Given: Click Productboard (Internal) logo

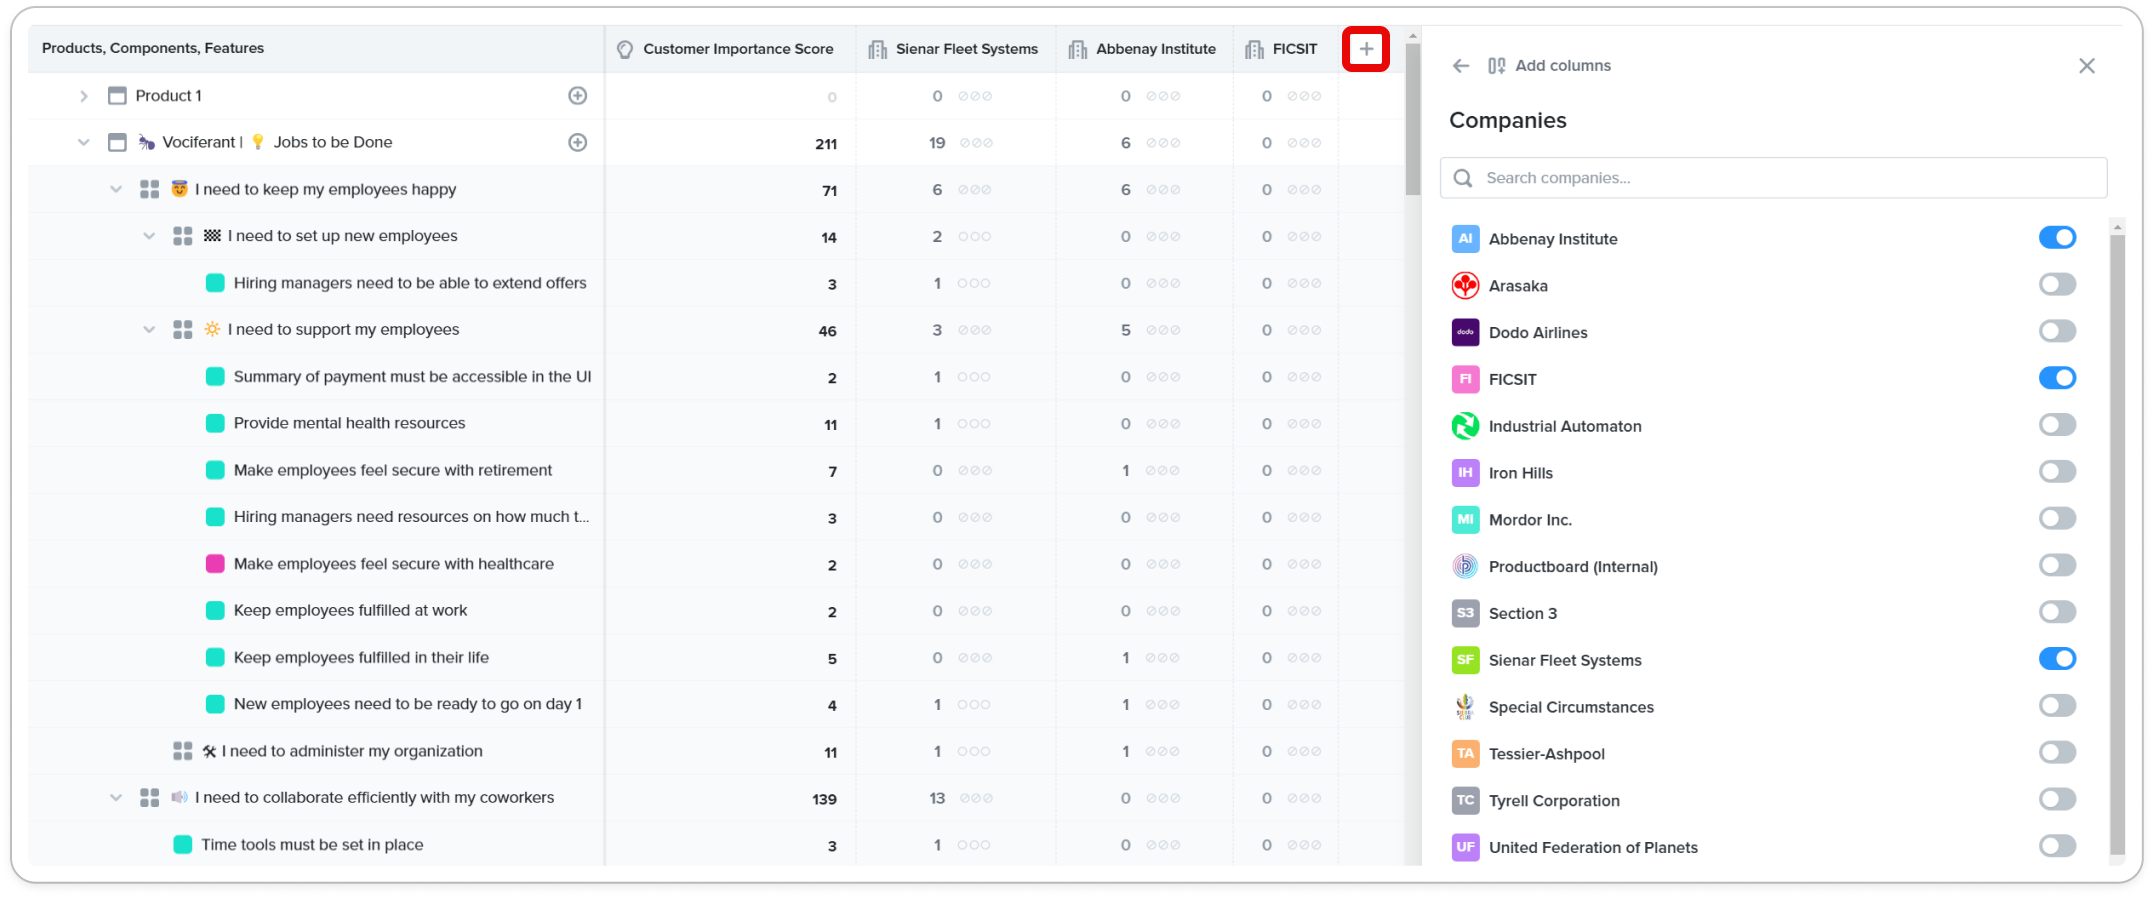Looking at the screenshot, I should pyautogui.click(x=1465, y=566).
